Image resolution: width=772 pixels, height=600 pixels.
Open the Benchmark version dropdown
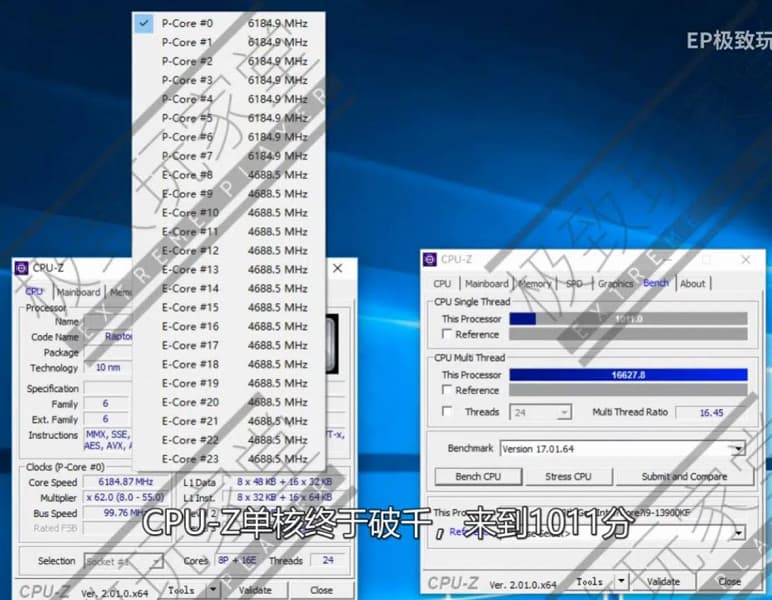622,449
